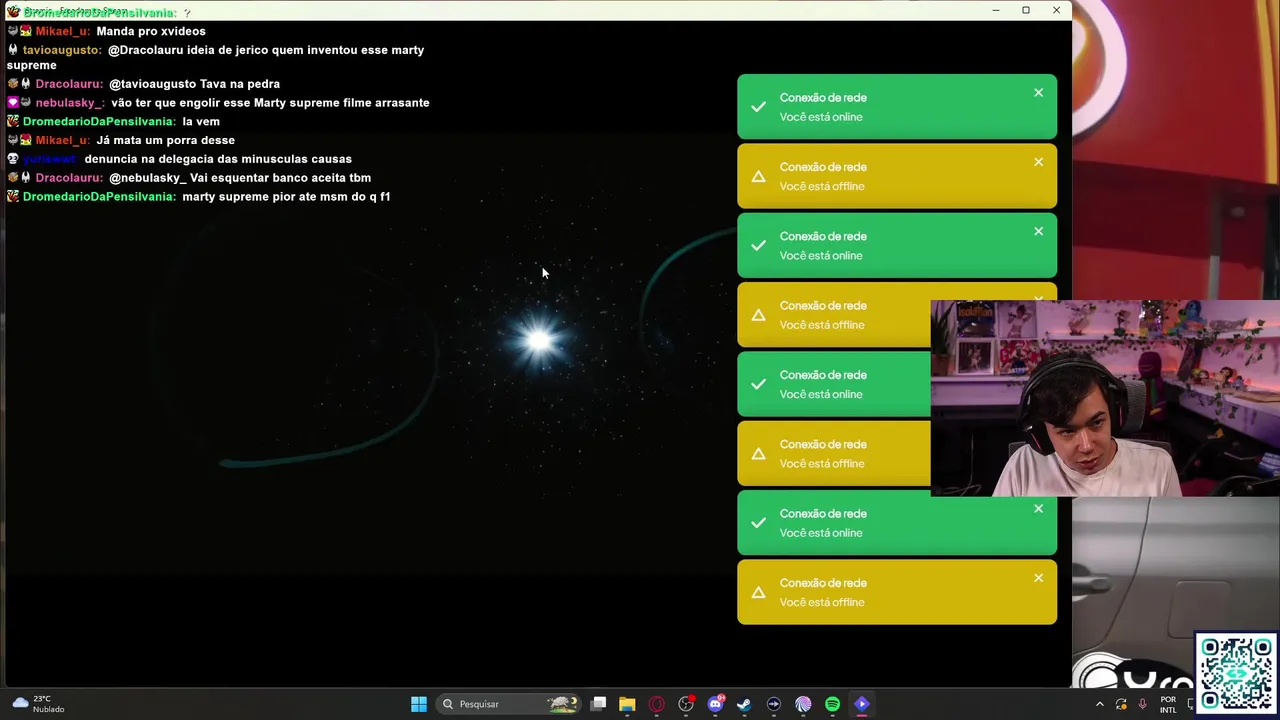
Task: Click checkmark icon in topmost online notification
Action: [758, 107]
